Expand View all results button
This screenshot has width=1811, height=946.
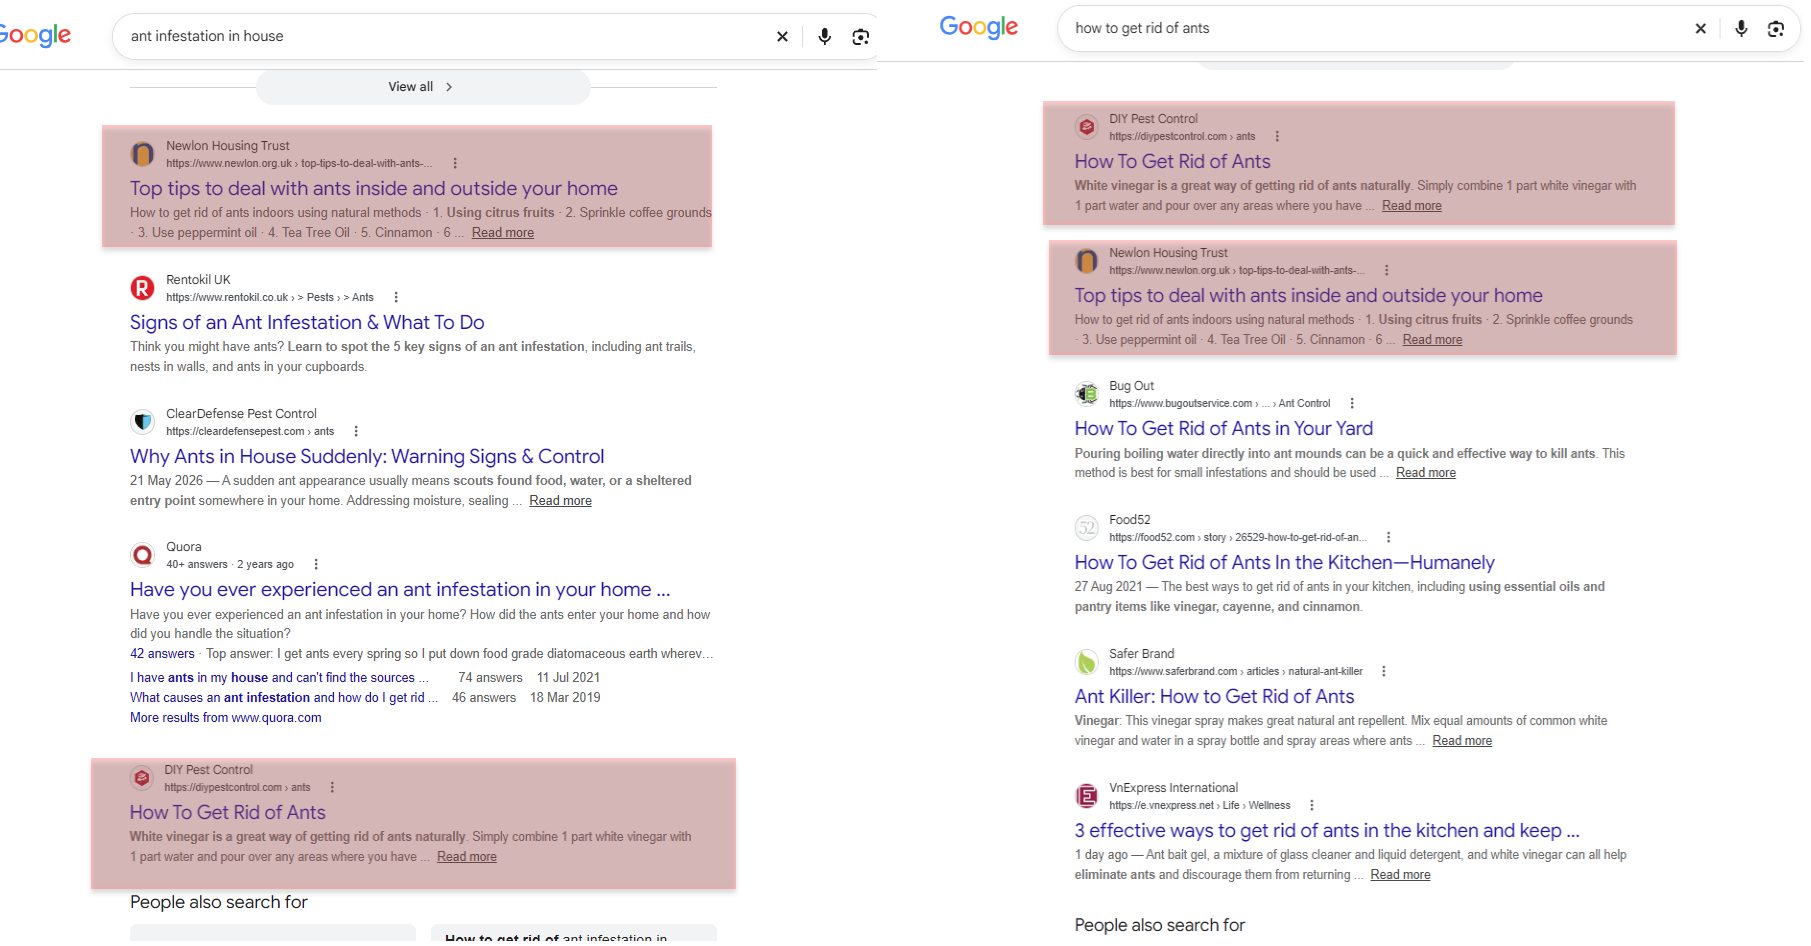pyautogui.click(x=423, y=87)
